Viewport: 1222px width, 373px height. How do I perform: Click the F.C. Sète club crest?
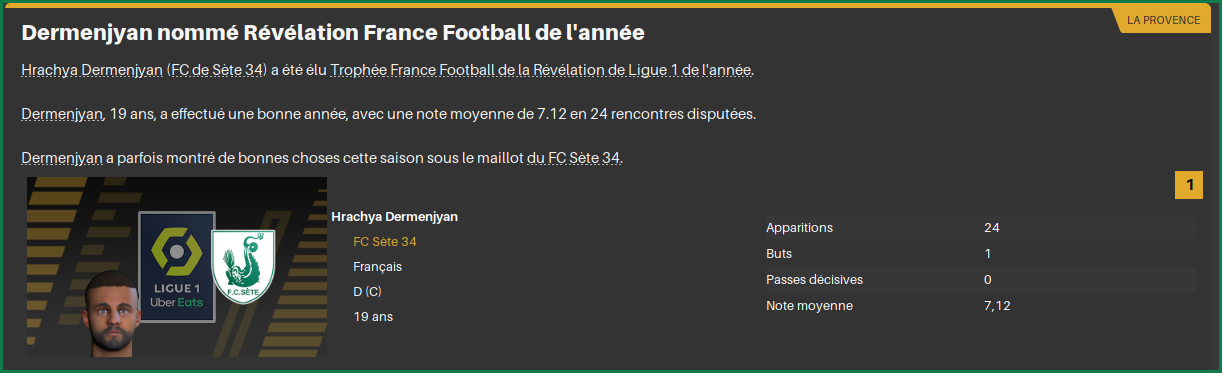click(x=243, y=265)
